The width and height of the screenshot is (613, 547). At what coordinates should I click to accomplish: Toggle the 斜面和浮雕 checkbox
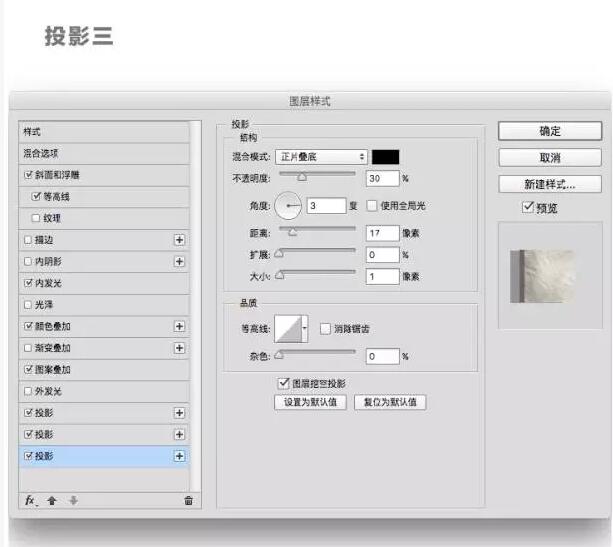click(28, 175)
